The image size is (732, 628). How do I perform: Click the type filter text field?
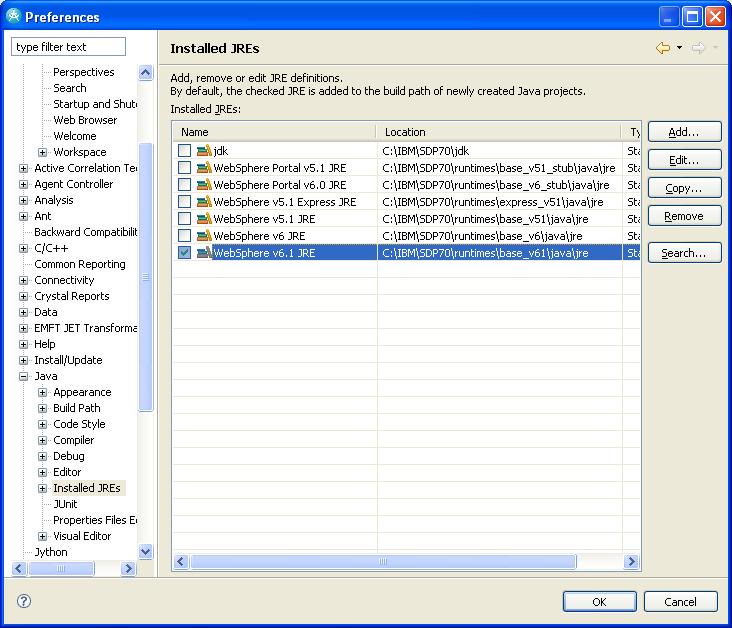(69, 47)
